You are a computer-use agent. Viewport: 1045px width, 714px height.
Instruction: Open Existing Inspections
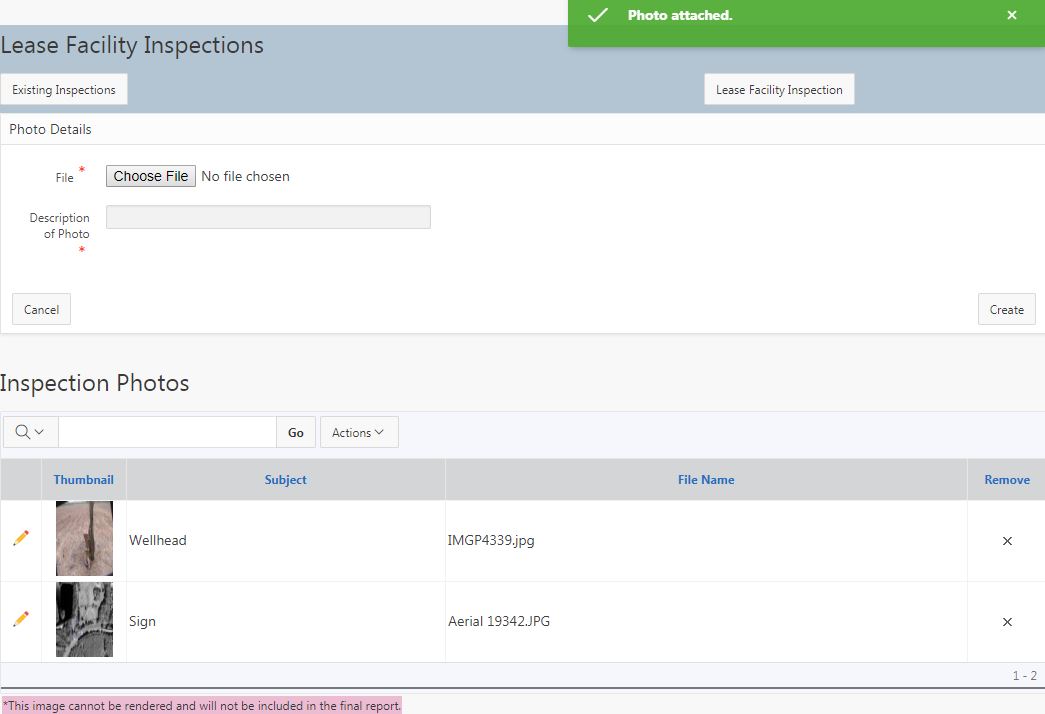64,90
